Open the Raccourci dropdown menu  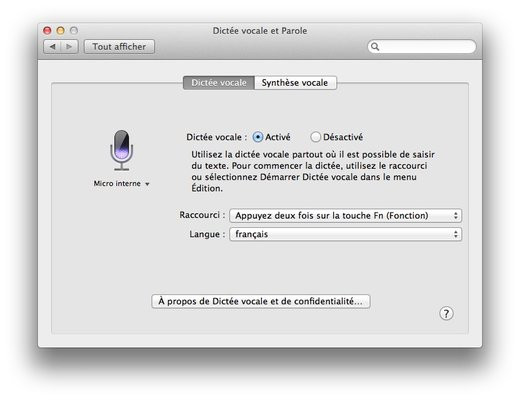tap(346, 216)
